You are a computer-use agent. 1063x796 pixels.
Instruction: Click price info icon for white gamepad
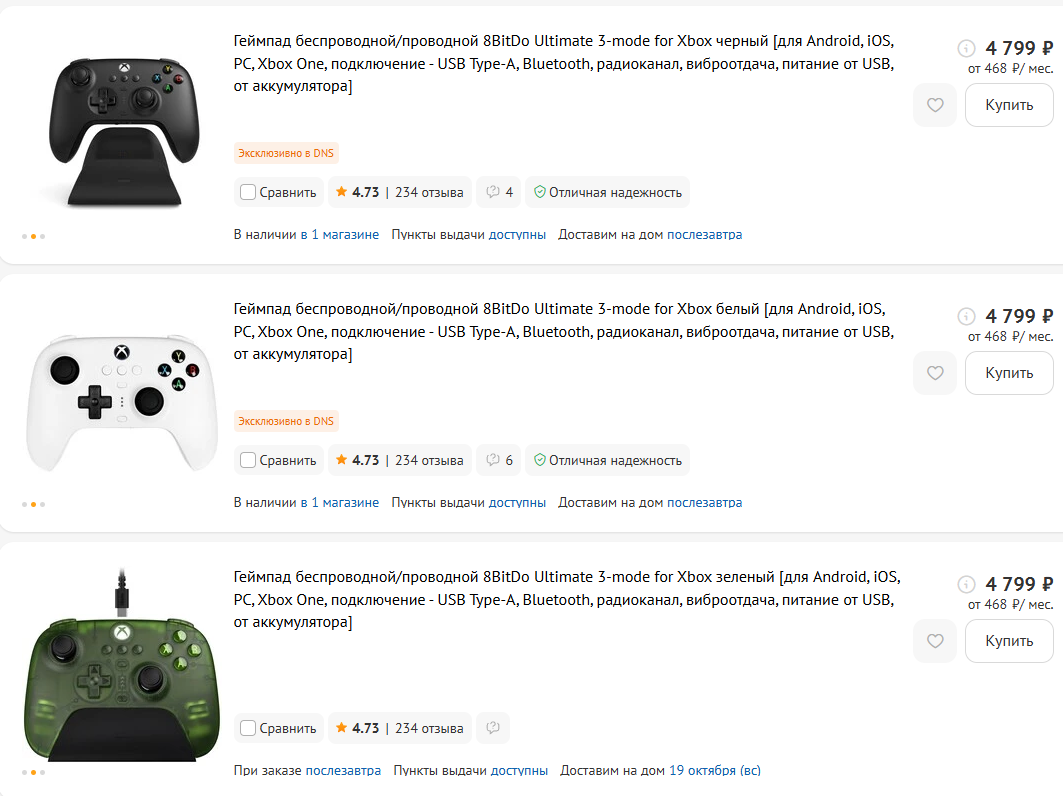coord(966,316)
